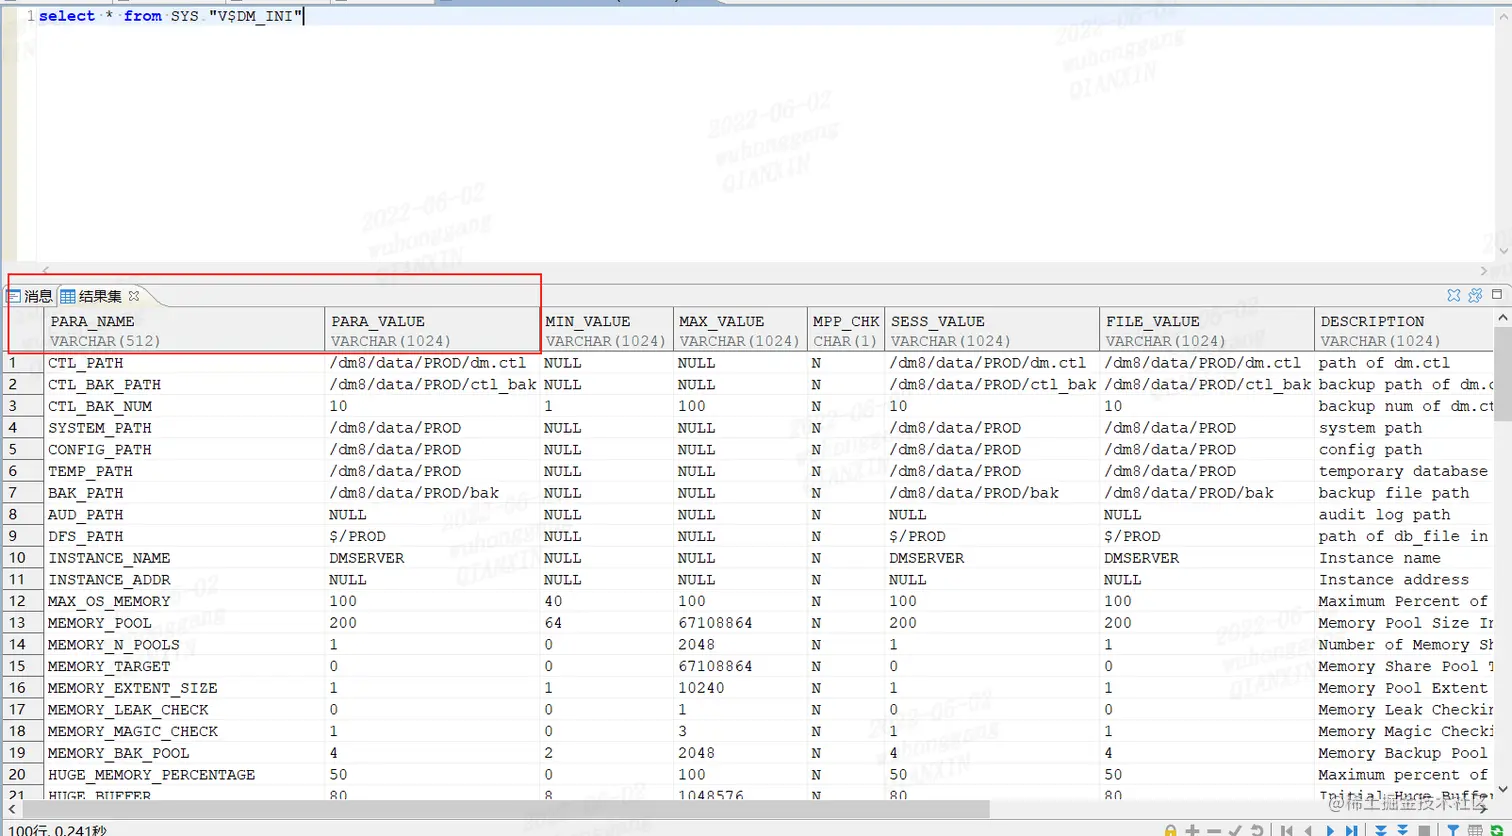This screenshot has width=1512, height=836.
Task: Switch to the 消息 tab
Action: (30, 296)
